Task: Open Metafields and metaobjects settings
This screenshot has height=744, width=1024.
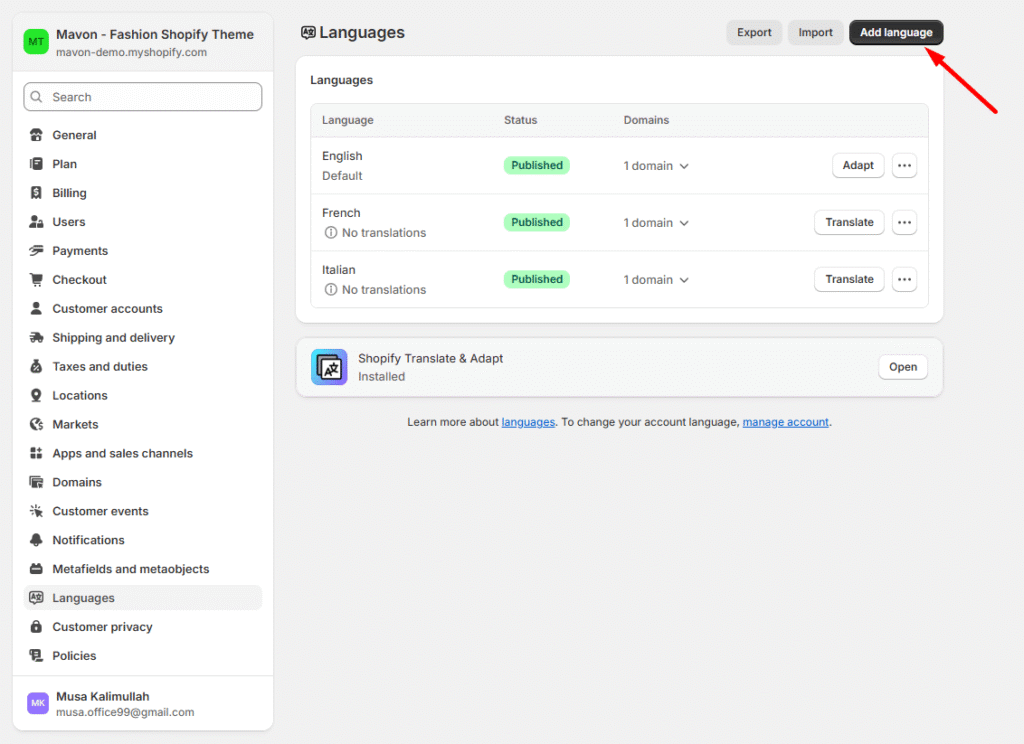Action: [x=131, y=569]
